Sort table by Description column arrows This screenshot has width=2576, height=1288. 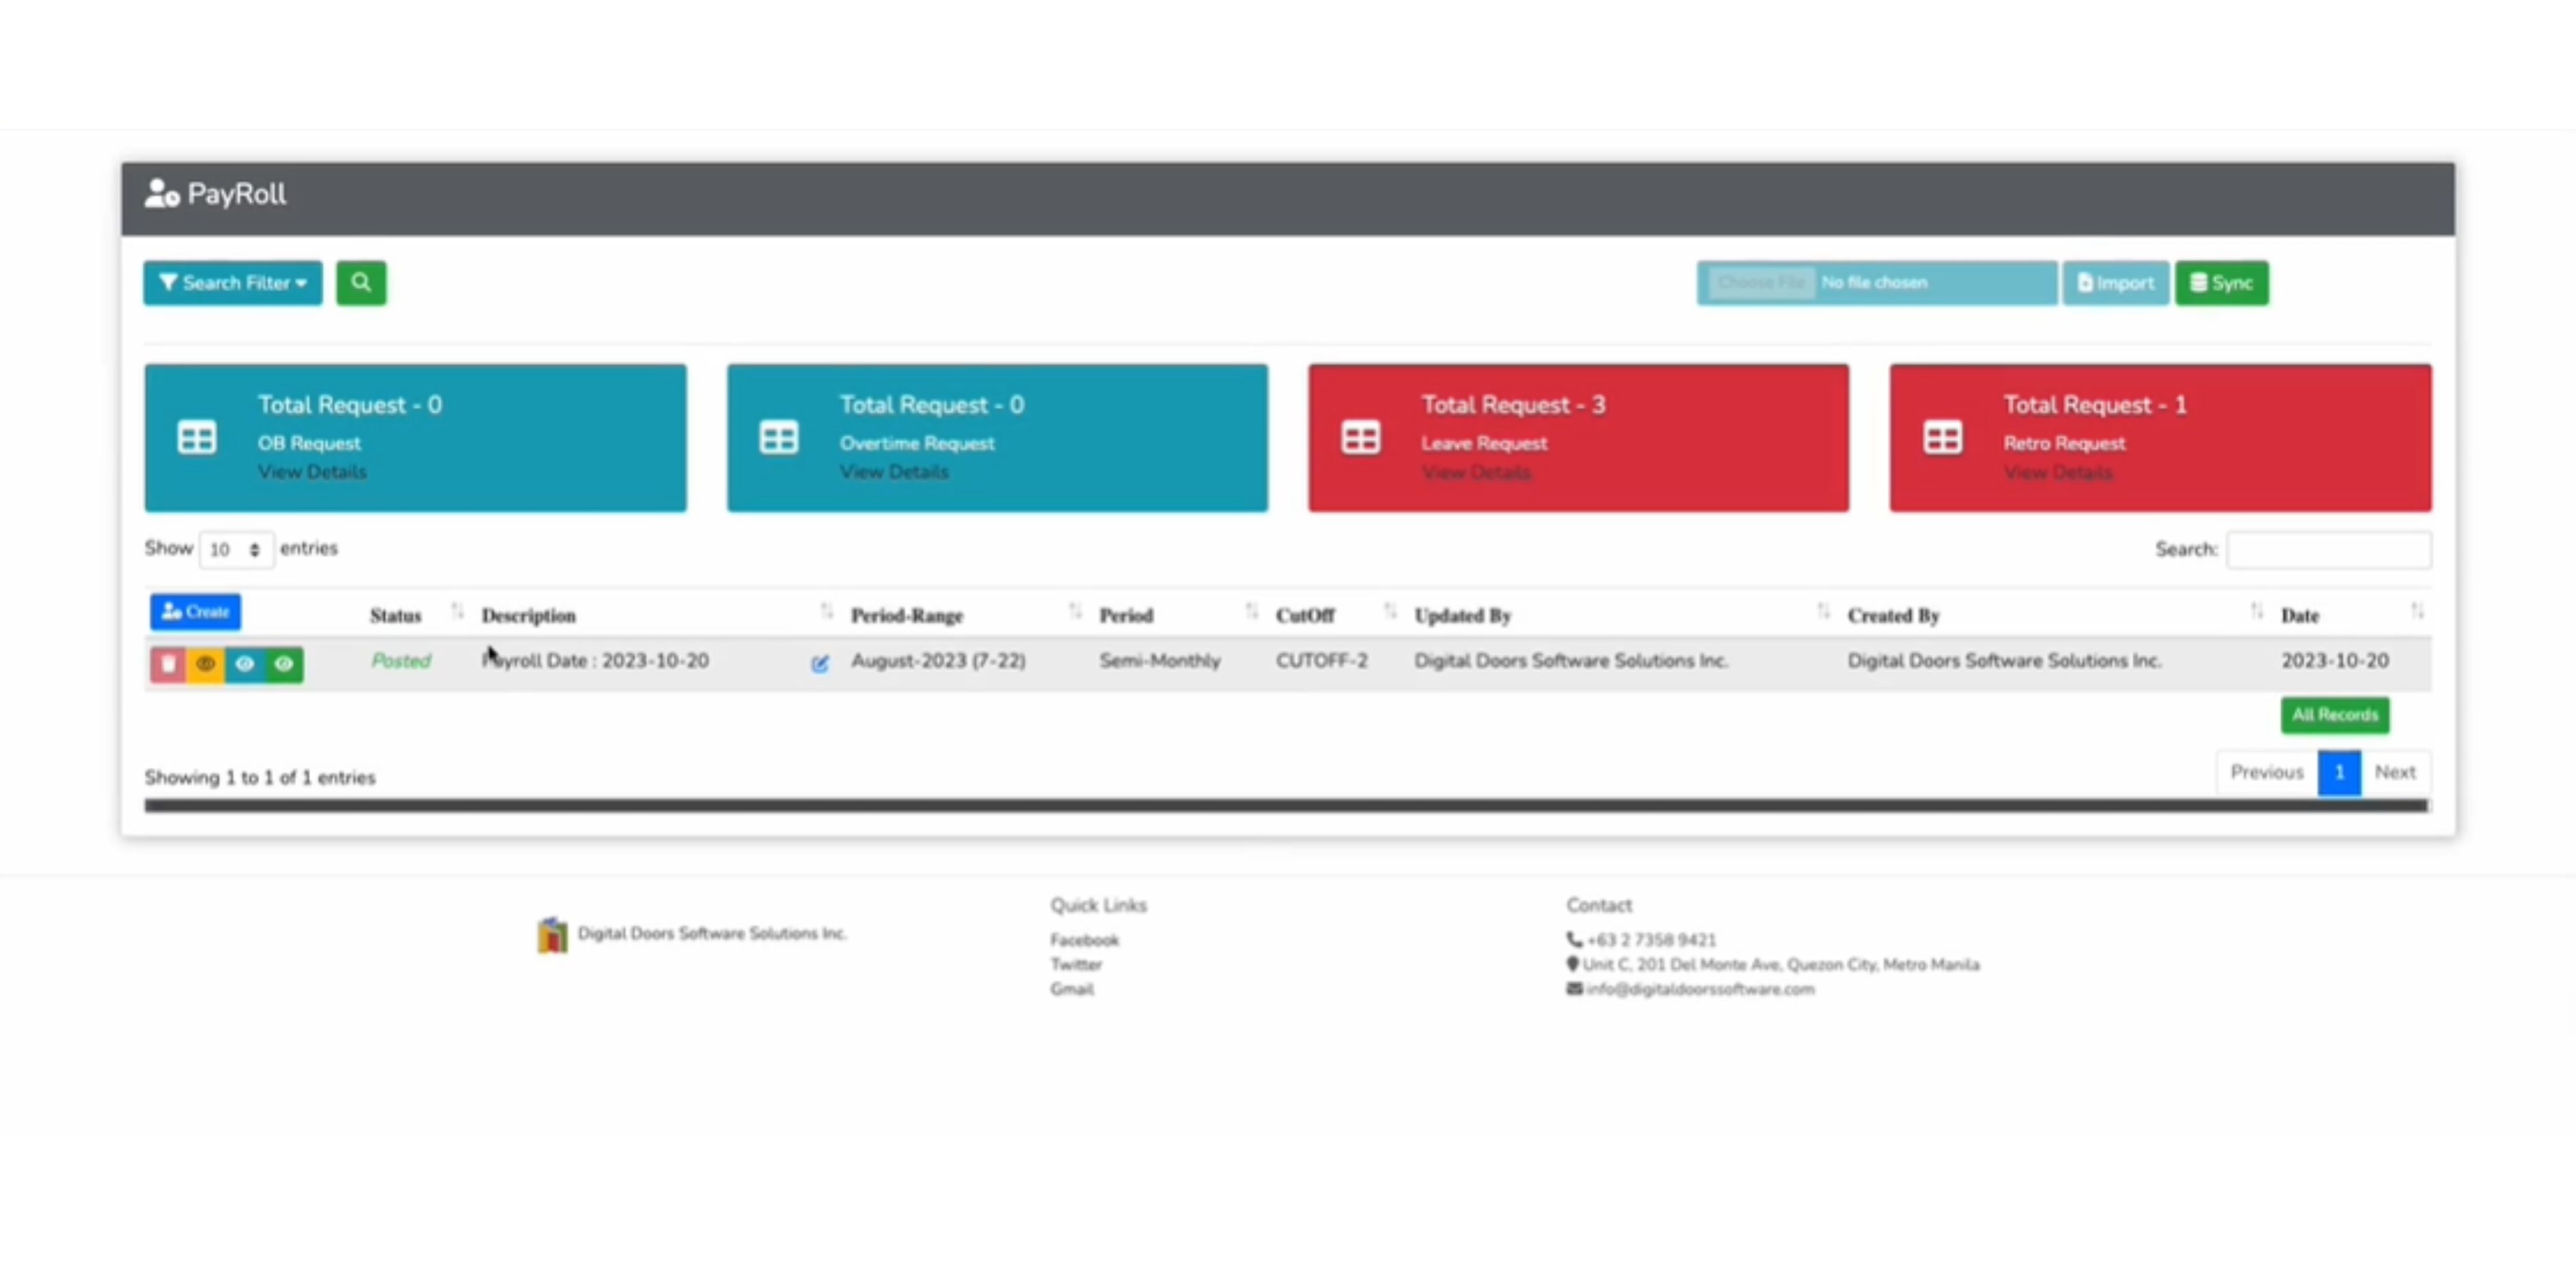[826, 611]
